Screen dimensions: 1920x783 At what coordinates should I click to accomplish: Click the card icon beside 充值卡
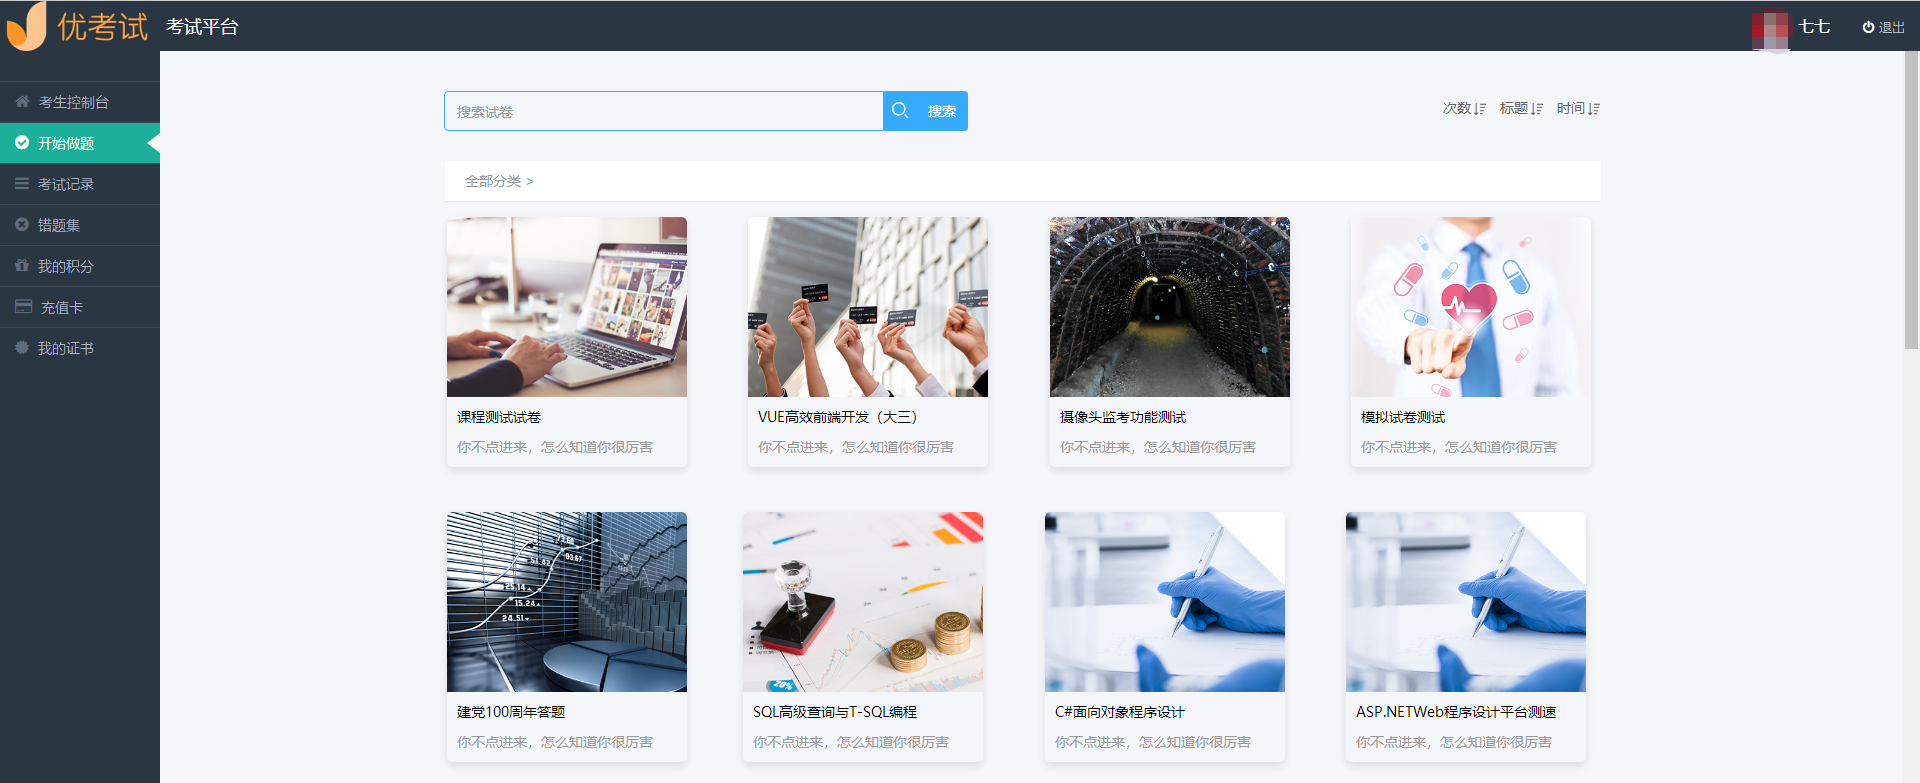(23, 307)
